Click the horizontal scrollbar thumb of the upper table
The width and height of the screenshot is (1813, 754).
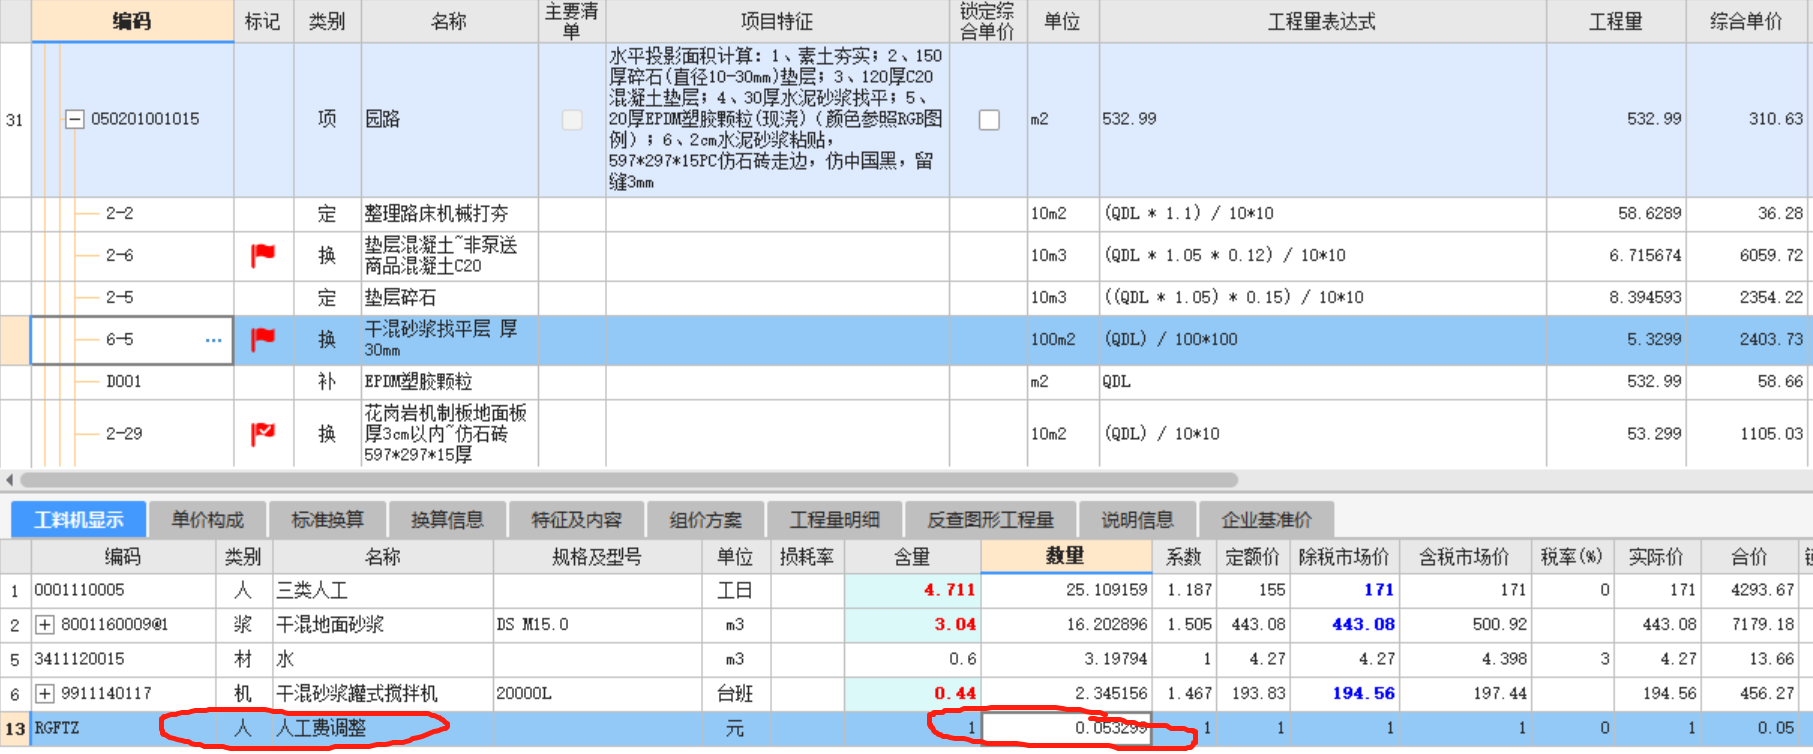click(x=628, y=480)
